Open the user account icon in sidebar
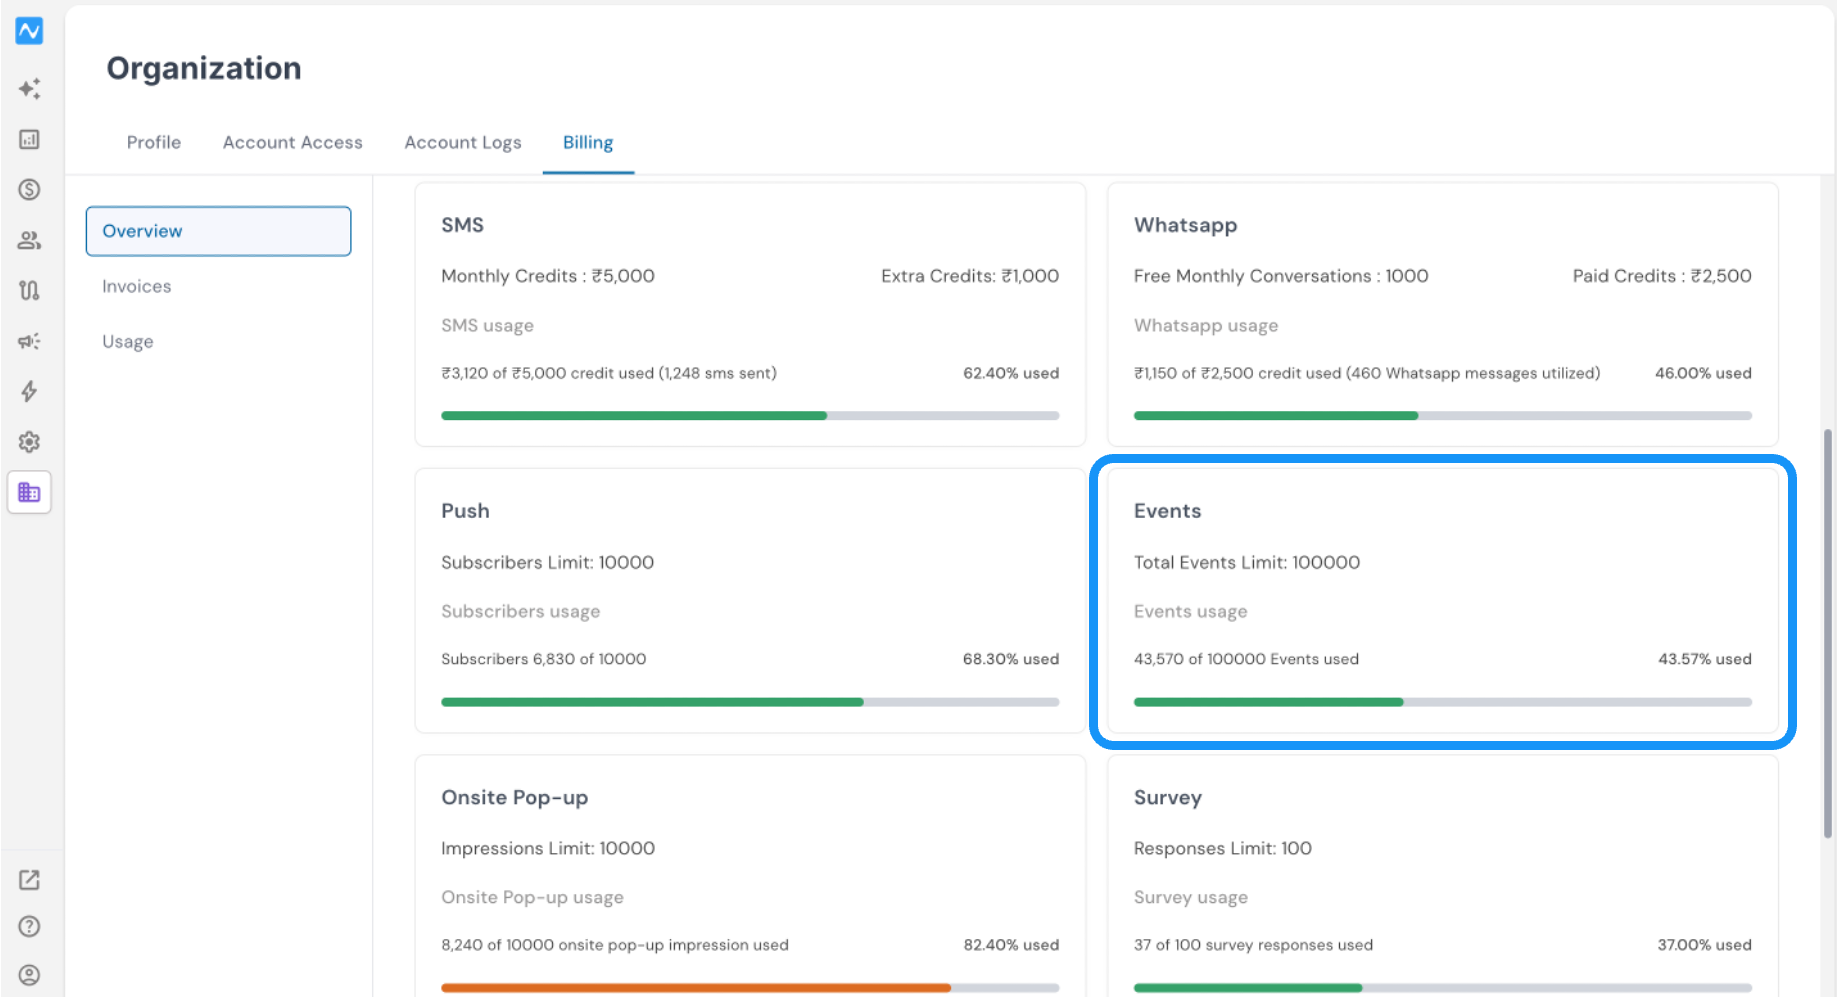The width and height of the screenshot is (1838, 998). point(29,975)
